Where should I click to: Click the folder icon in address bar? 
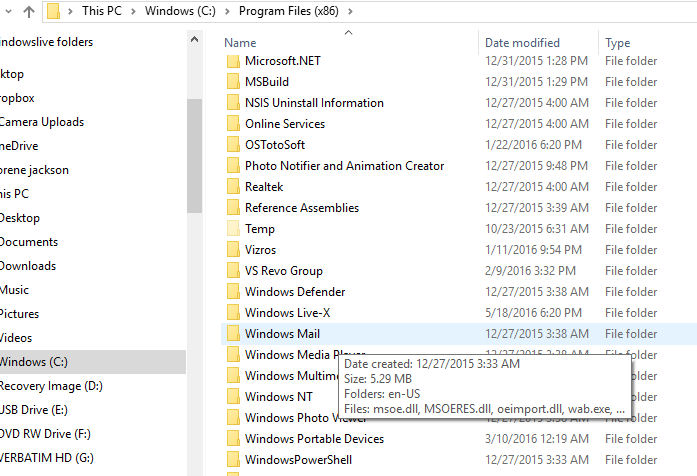coord(53,12)
